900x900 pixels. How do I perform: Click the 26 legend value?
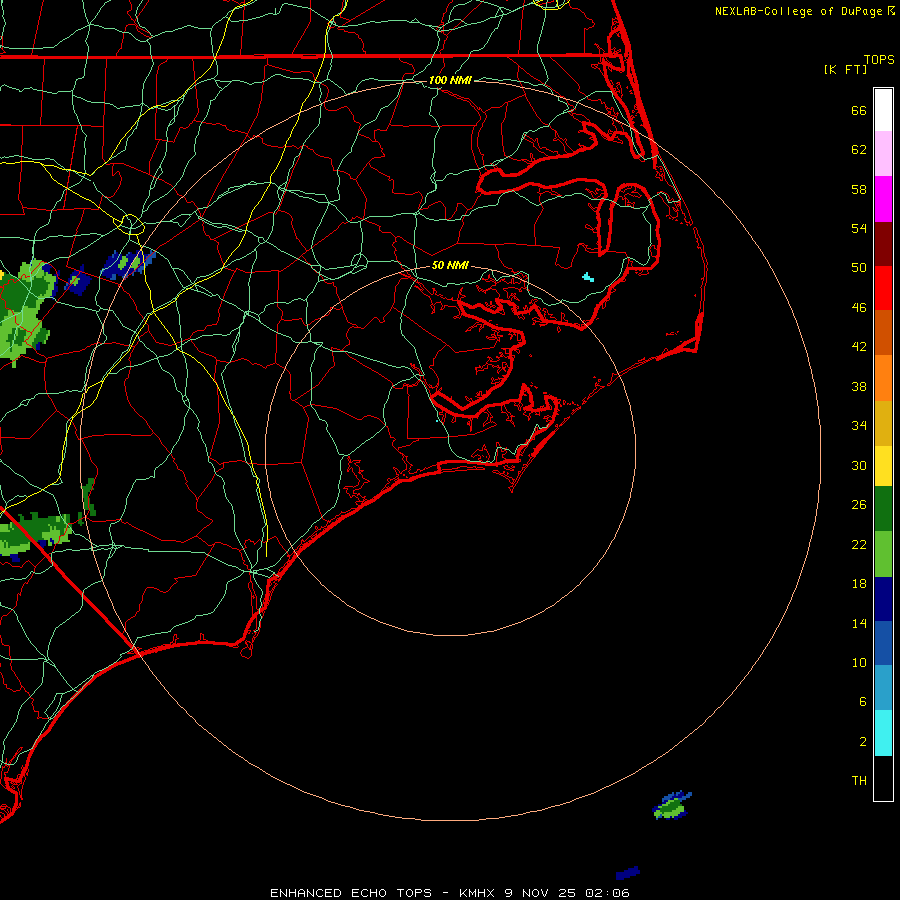(859, 505)
